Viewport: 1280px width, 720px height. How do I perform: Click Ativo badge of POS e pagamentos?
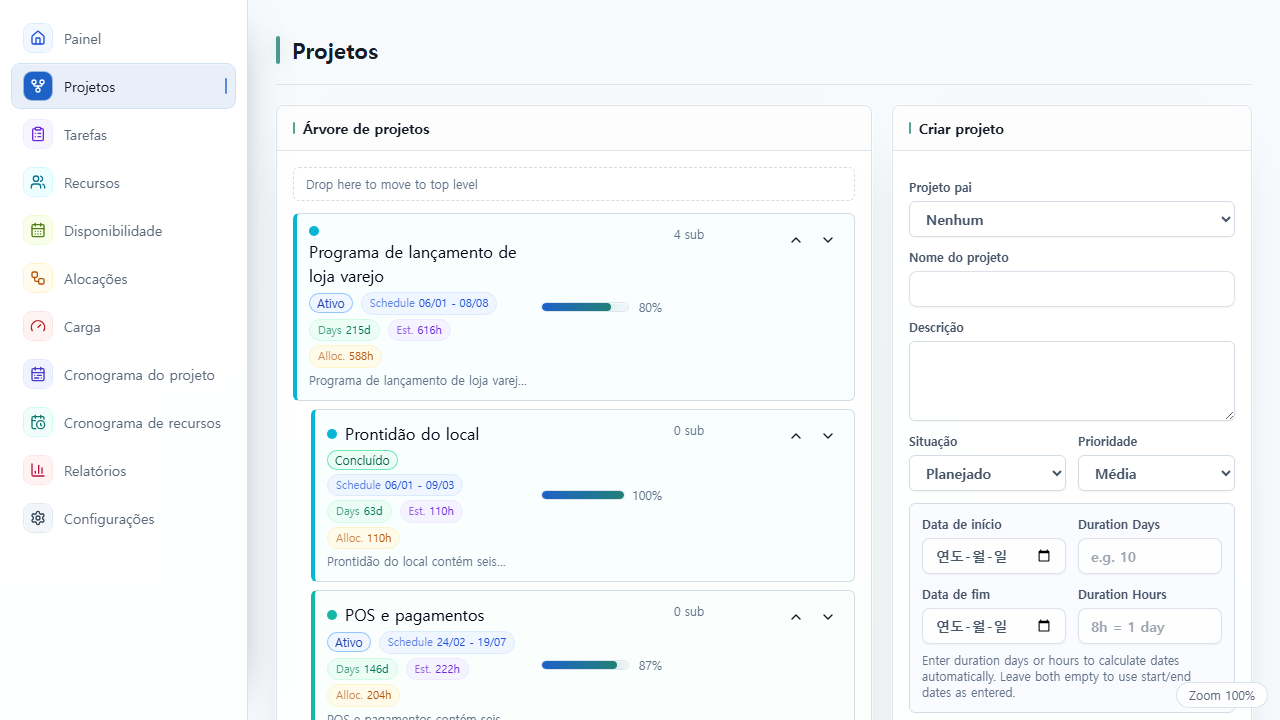349,642
